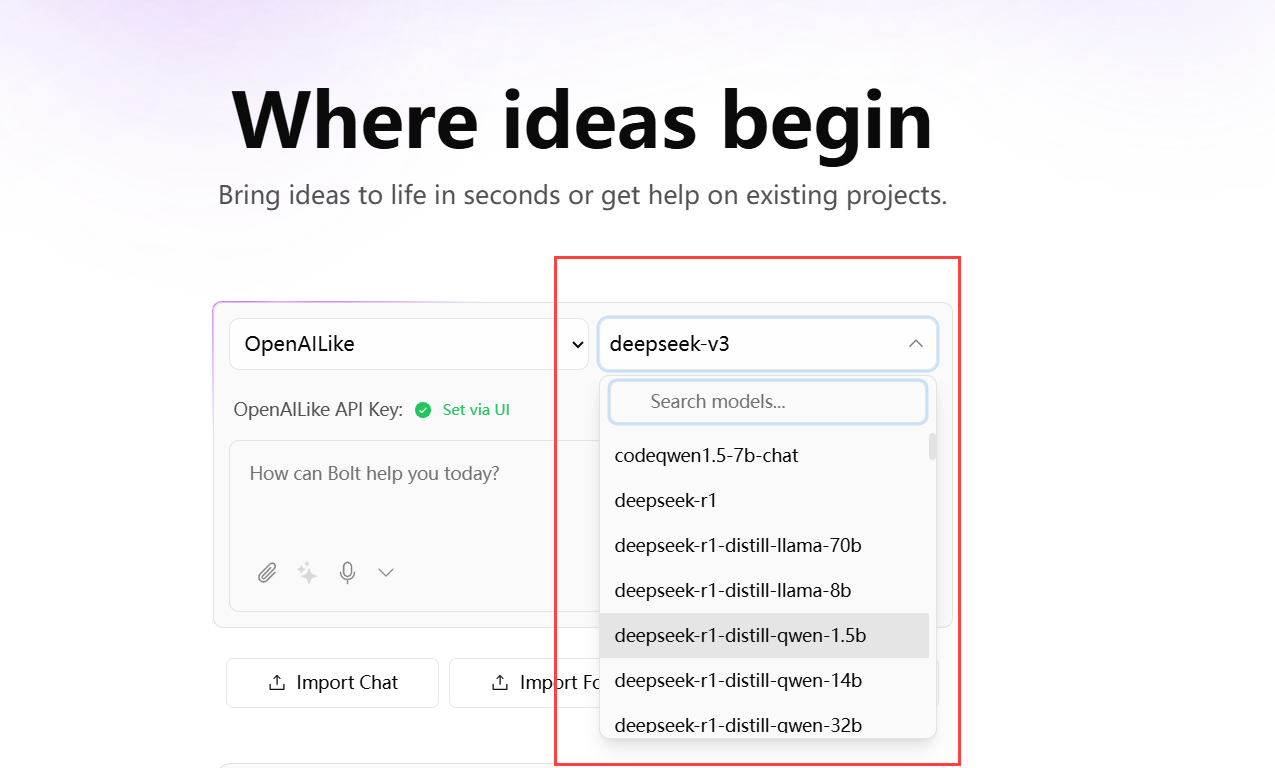Click the paperclip attach file icon
The width and height of the screenshot is (1275, 768).
[267, 573]
